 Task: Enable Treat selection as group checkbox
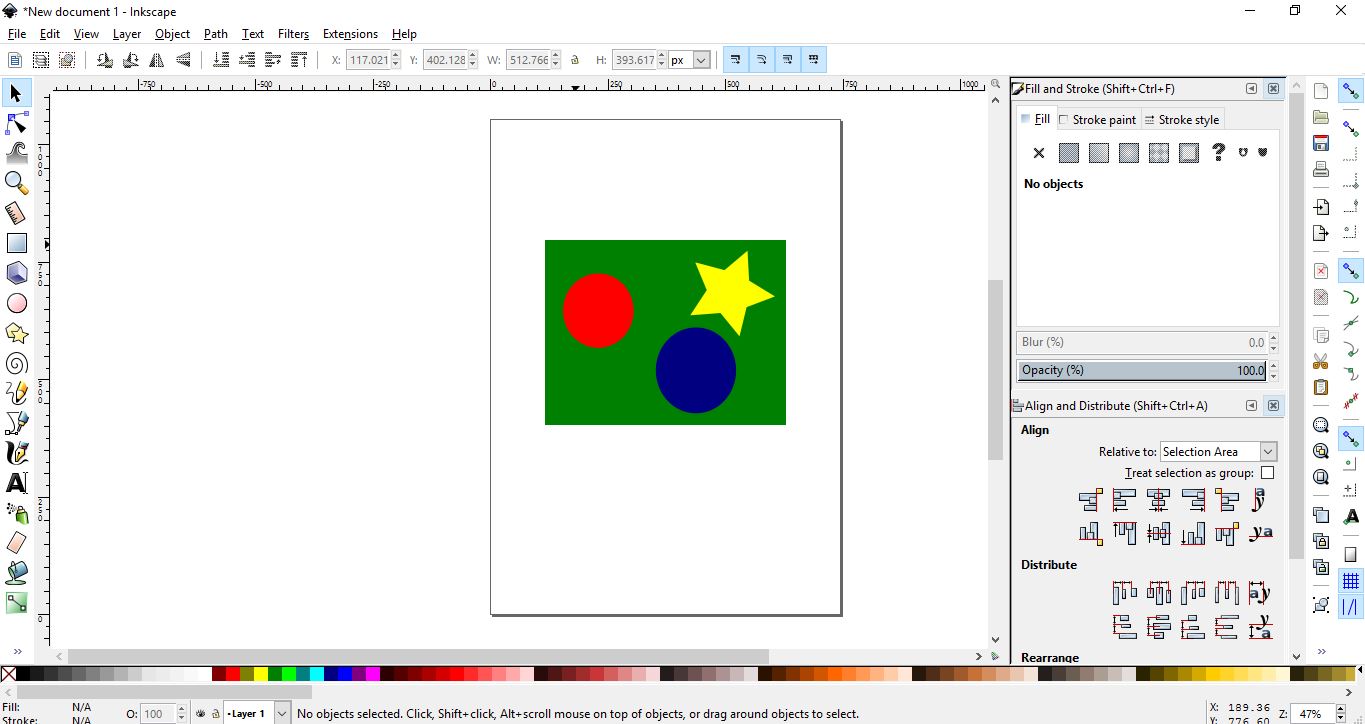1267,473
